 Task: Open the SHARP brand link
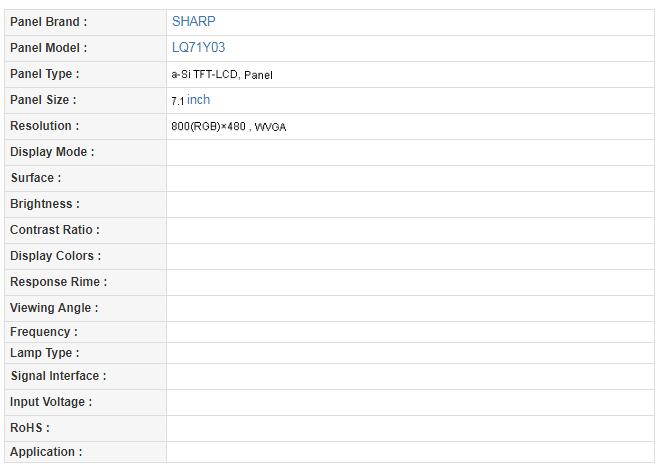click(193, 21)
